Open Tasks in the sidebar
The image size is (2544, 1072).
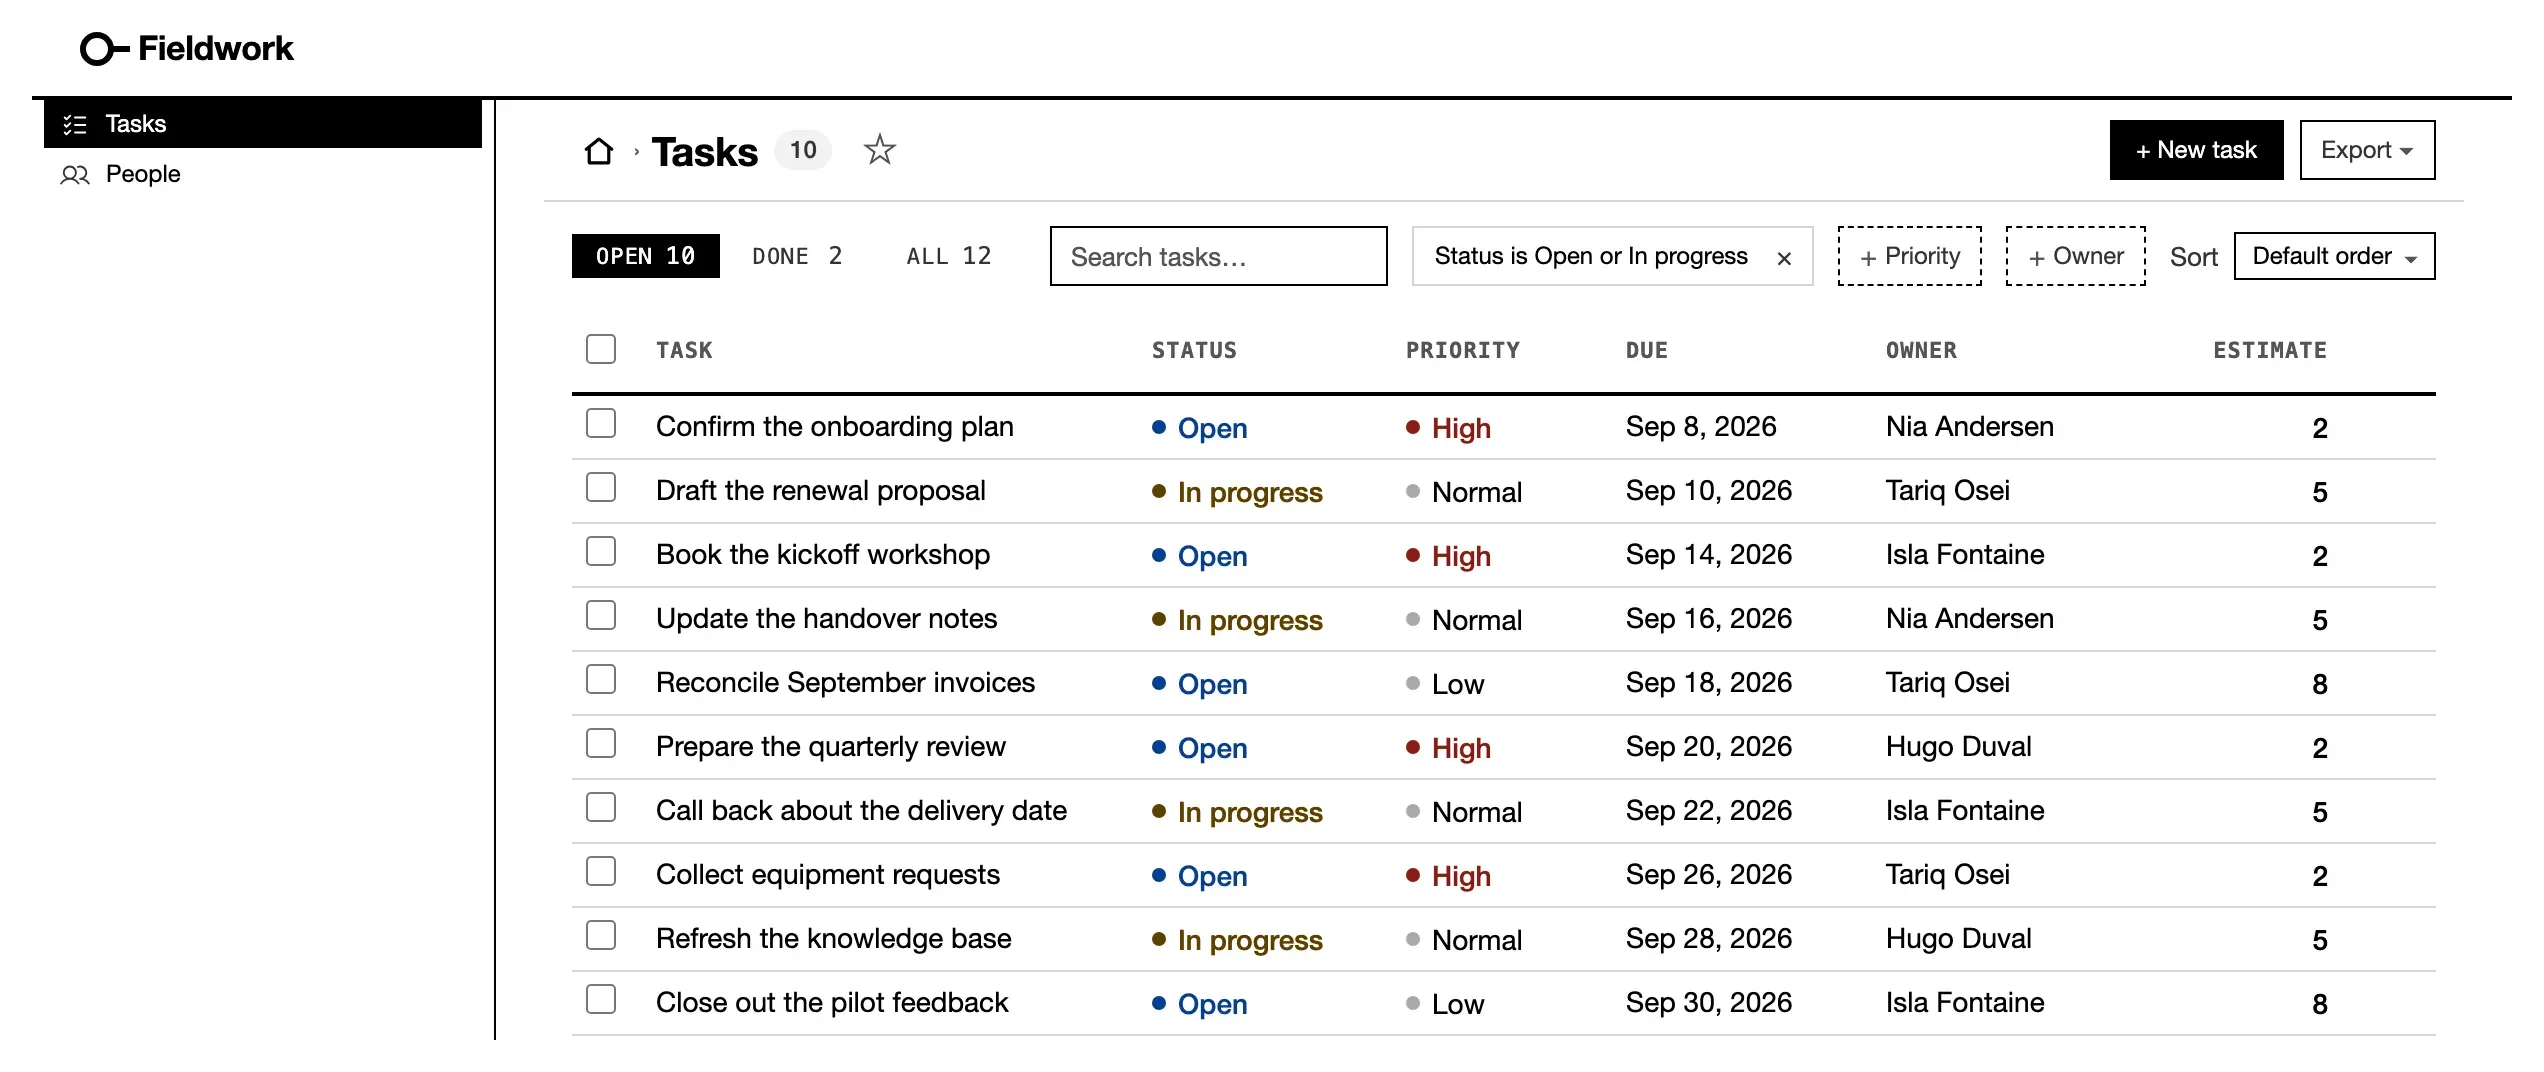pos(263,124)
